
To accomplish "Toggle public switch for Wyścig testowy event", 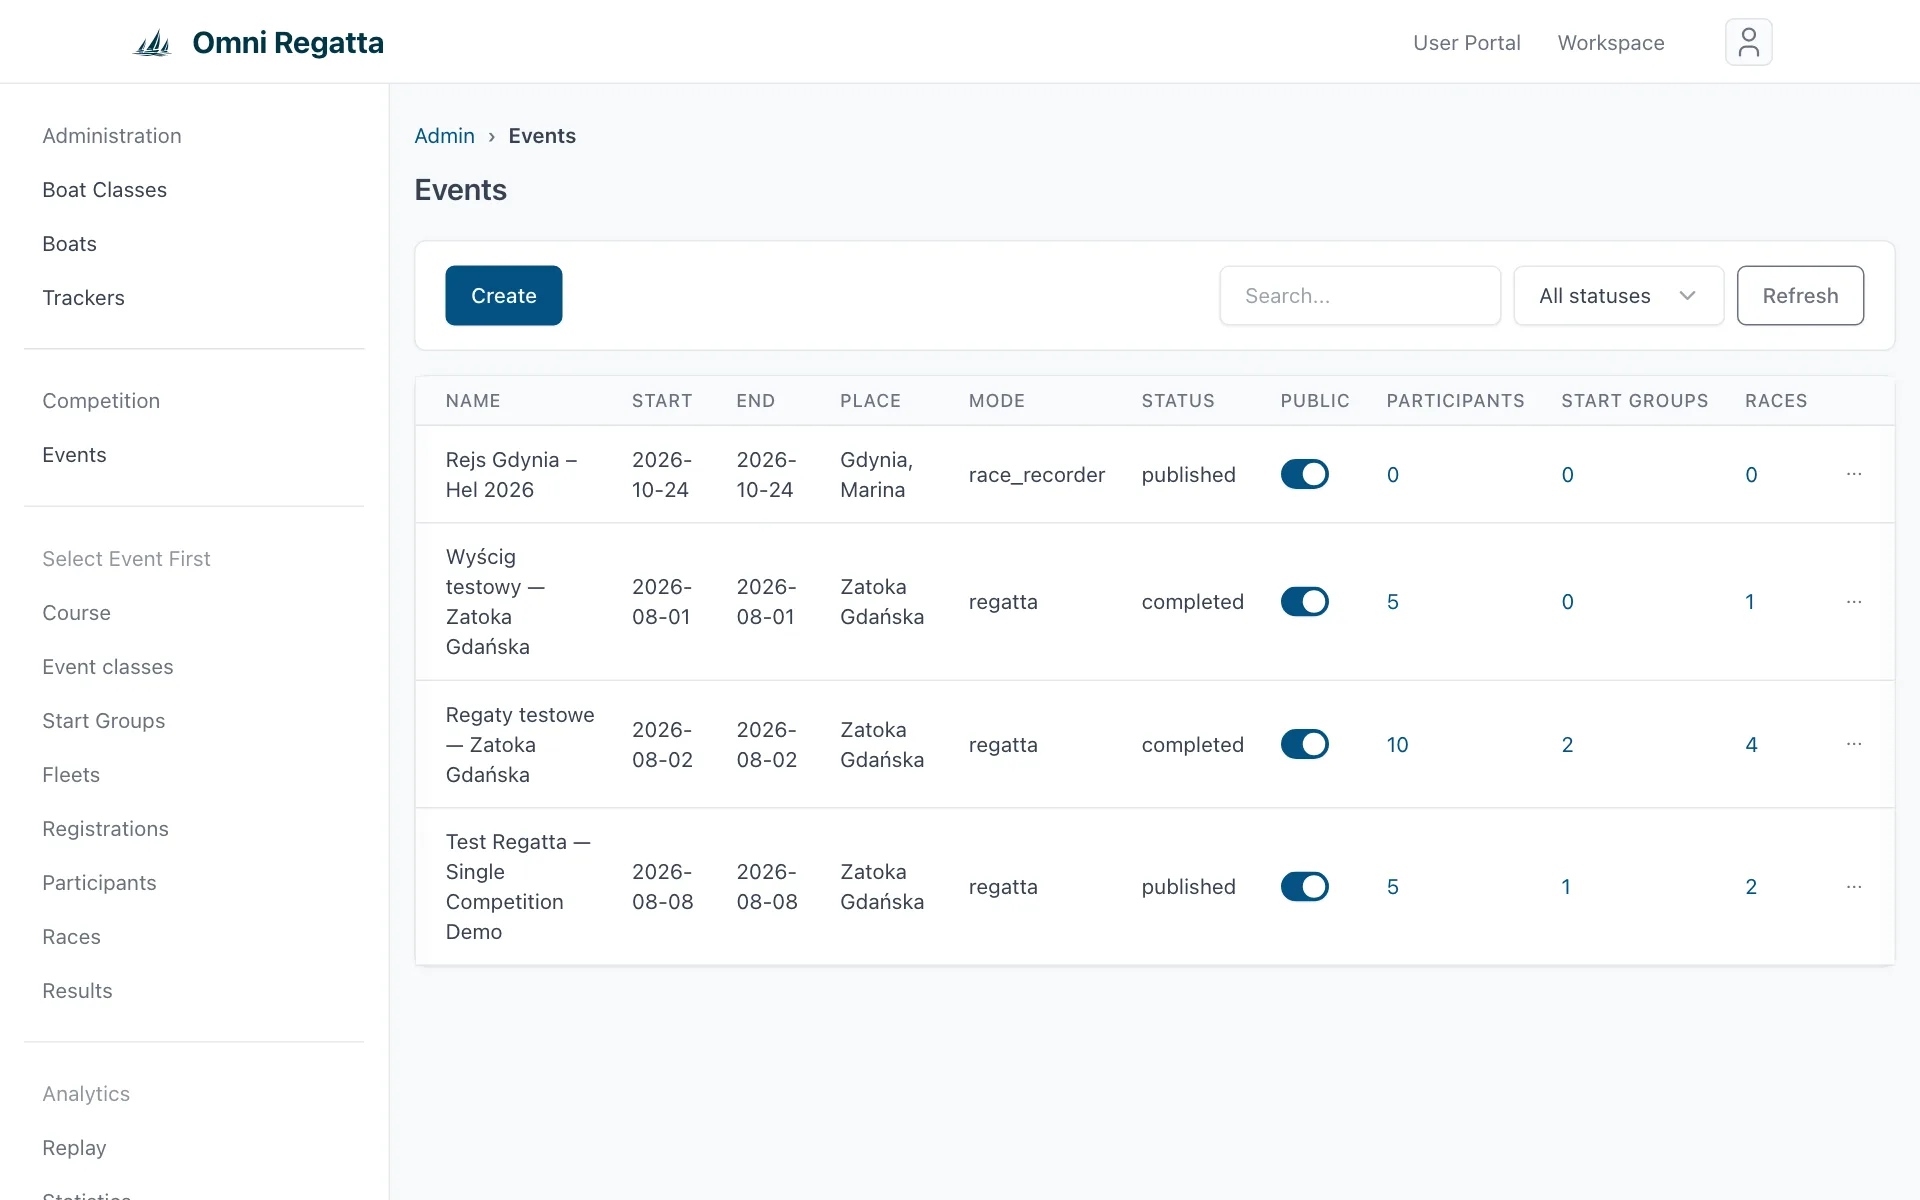I will pyautogui.click(x=1304, y=602).
